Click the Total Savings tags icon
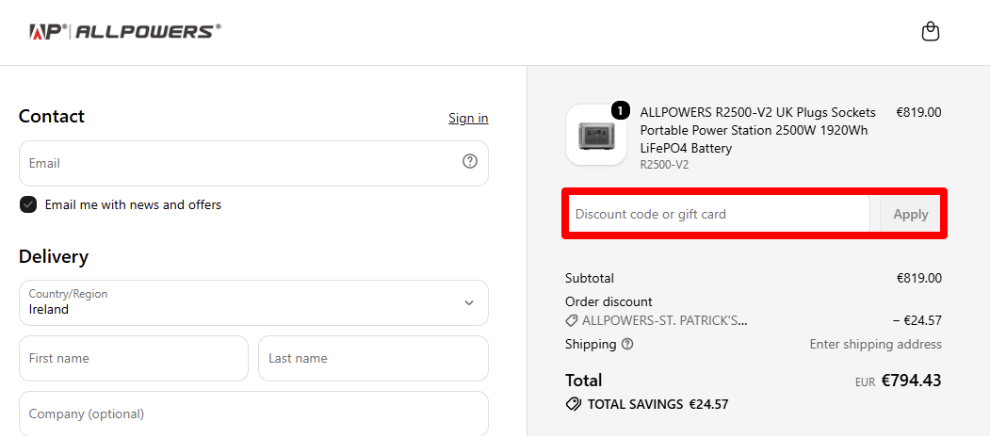 click(573, 404)
